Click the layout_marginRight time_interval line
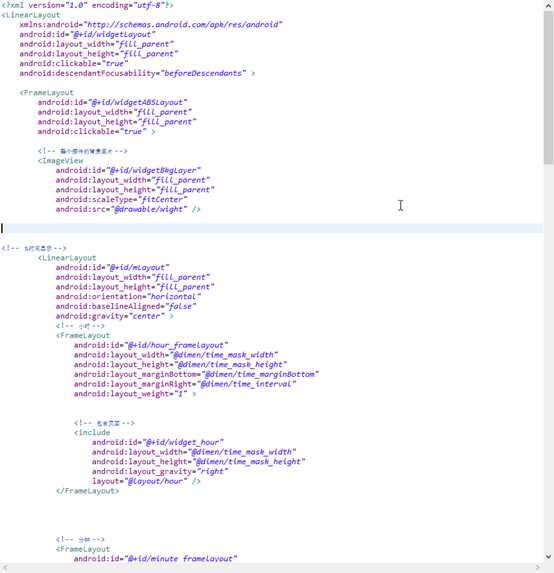 pos(185,384)
